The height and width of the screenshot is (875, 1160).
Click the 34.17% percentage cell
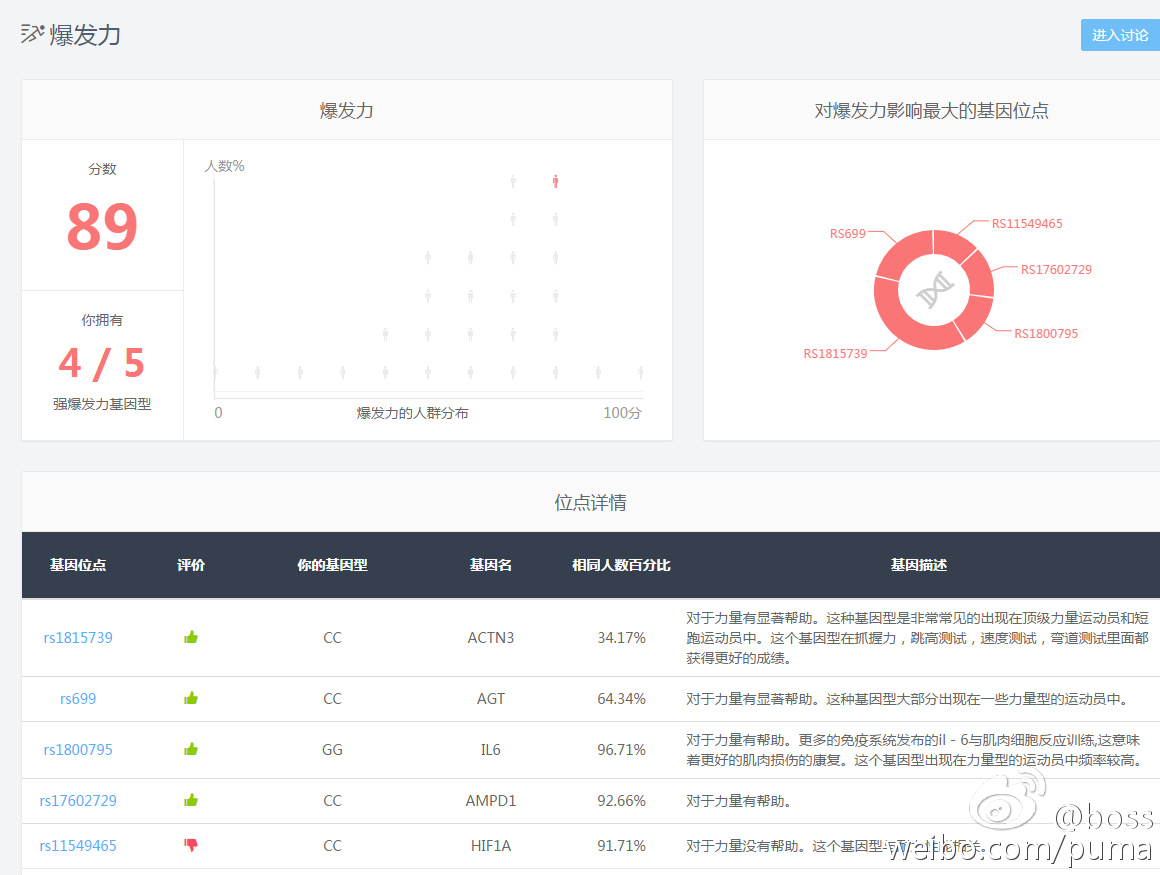pyautogui.click(x=621, y=638)
